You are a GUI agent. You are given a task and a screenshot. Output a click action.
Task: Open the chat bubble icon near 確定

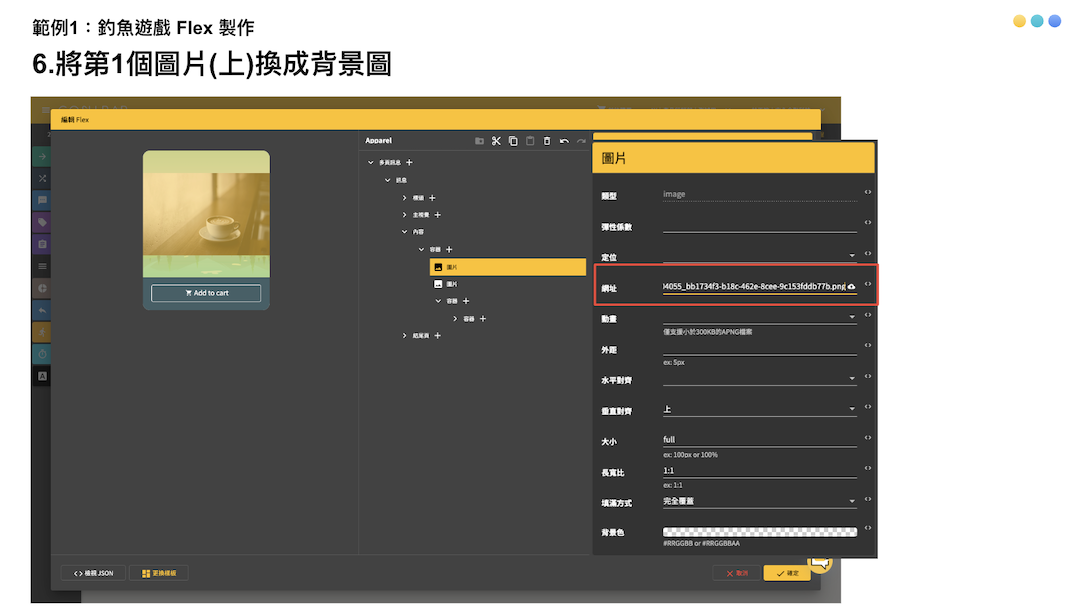pos(820,562)
